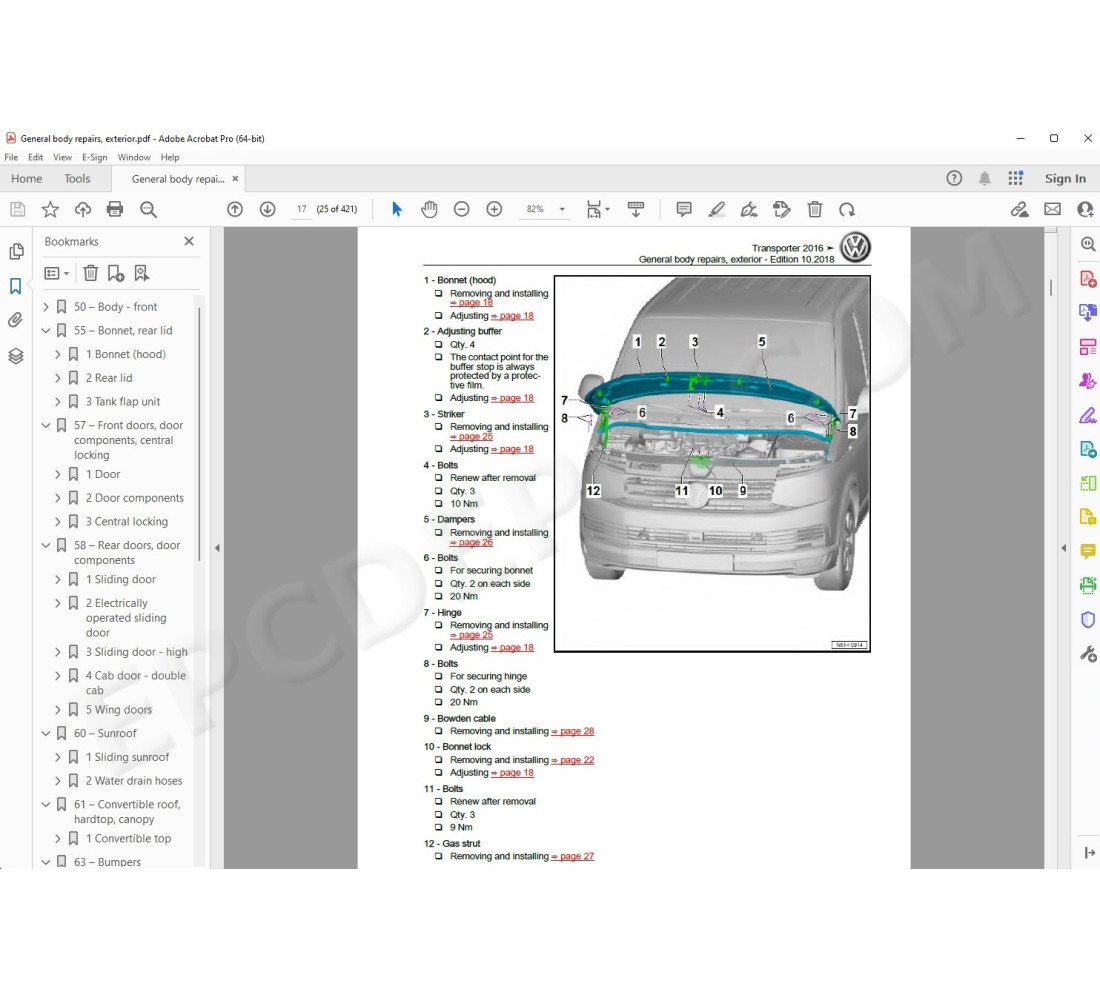The image size is (1100, 1000).
Task: Click the page number field showing 17
Action: click(x=301, y=209)
